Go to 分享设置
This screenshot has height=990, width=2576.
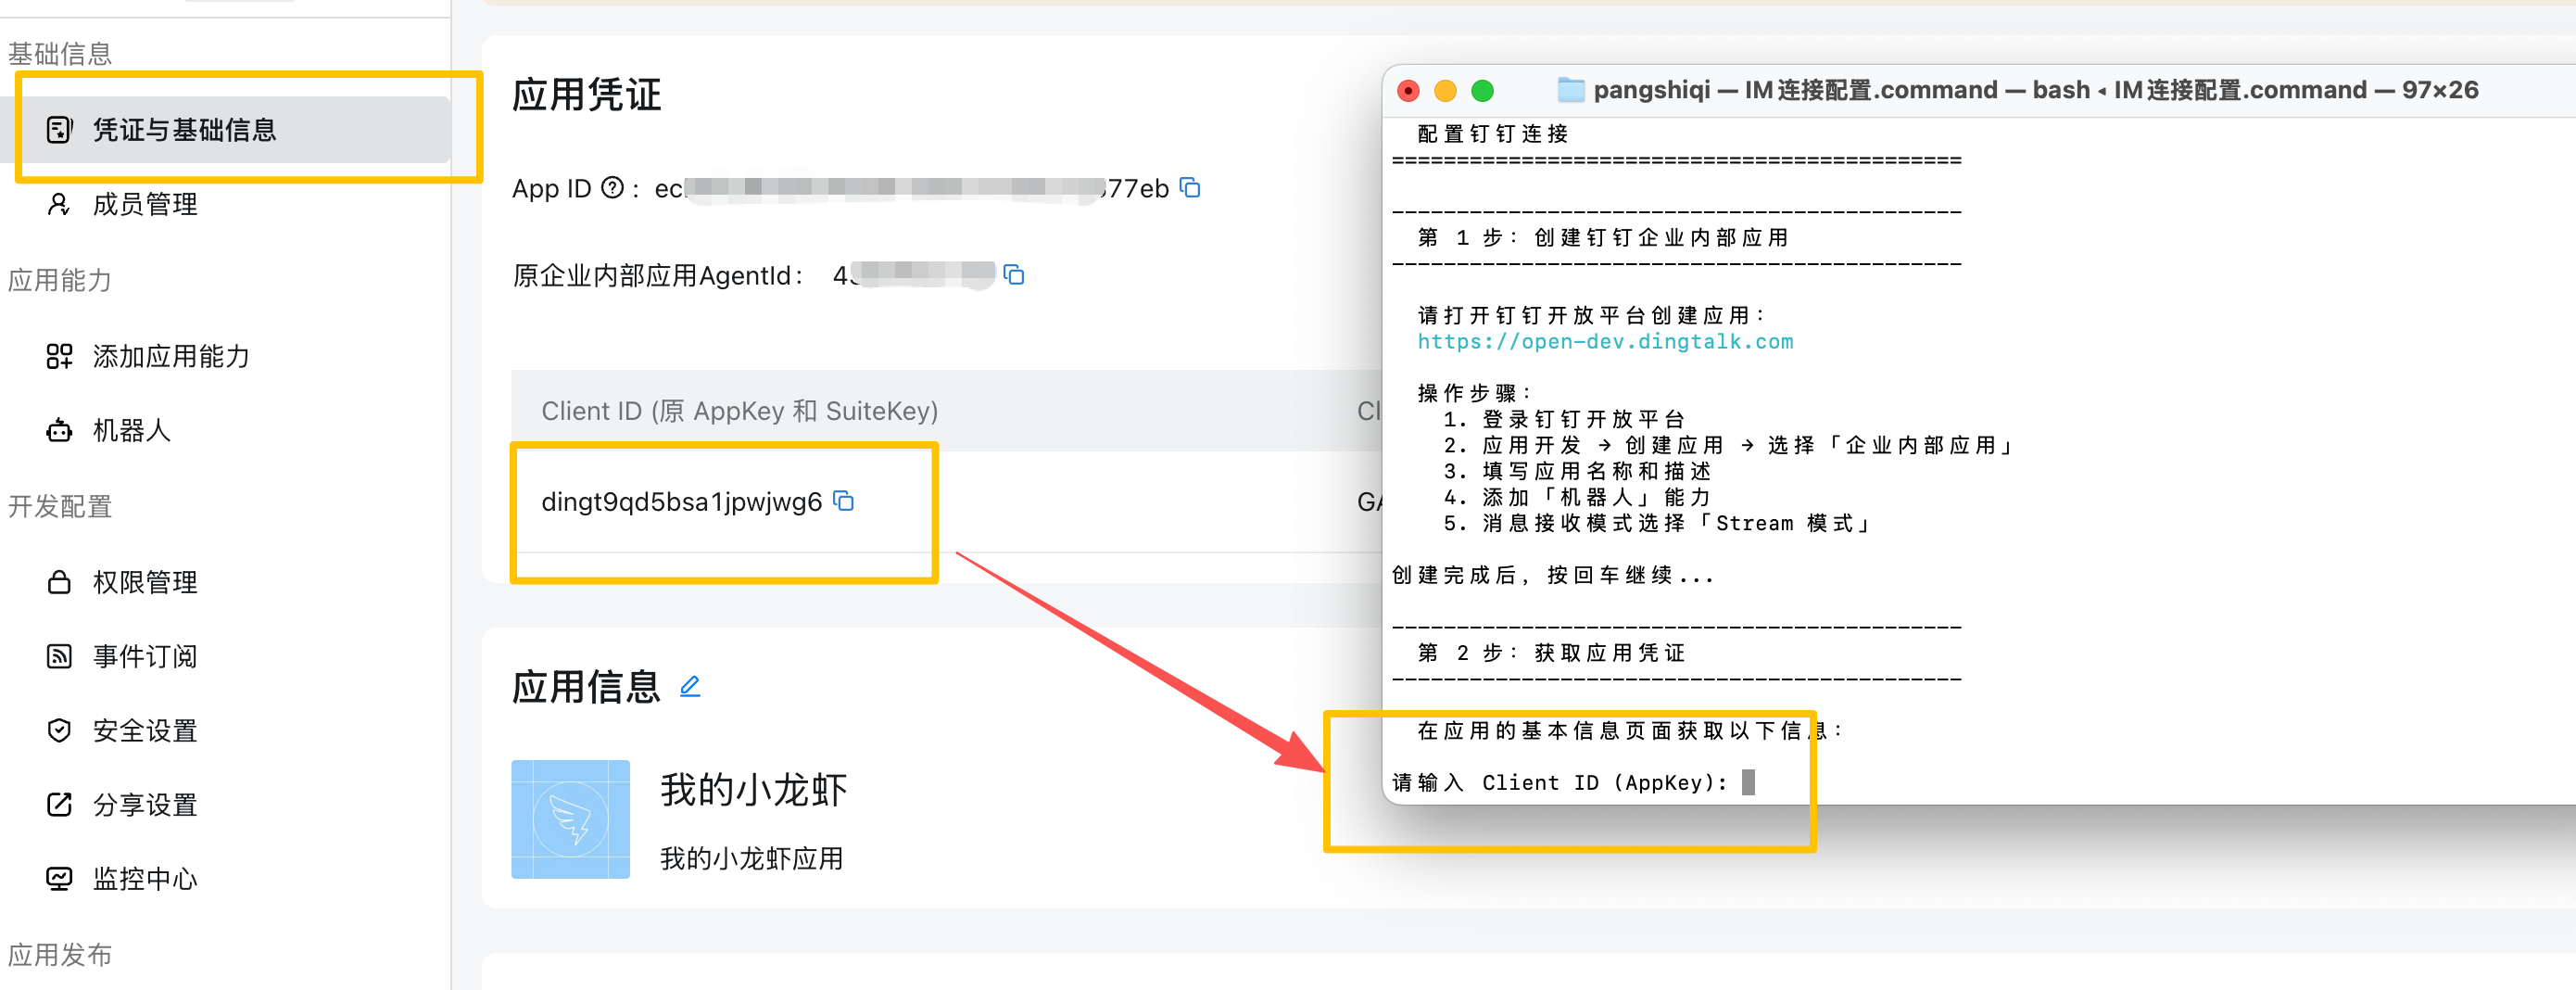point(145,805)
